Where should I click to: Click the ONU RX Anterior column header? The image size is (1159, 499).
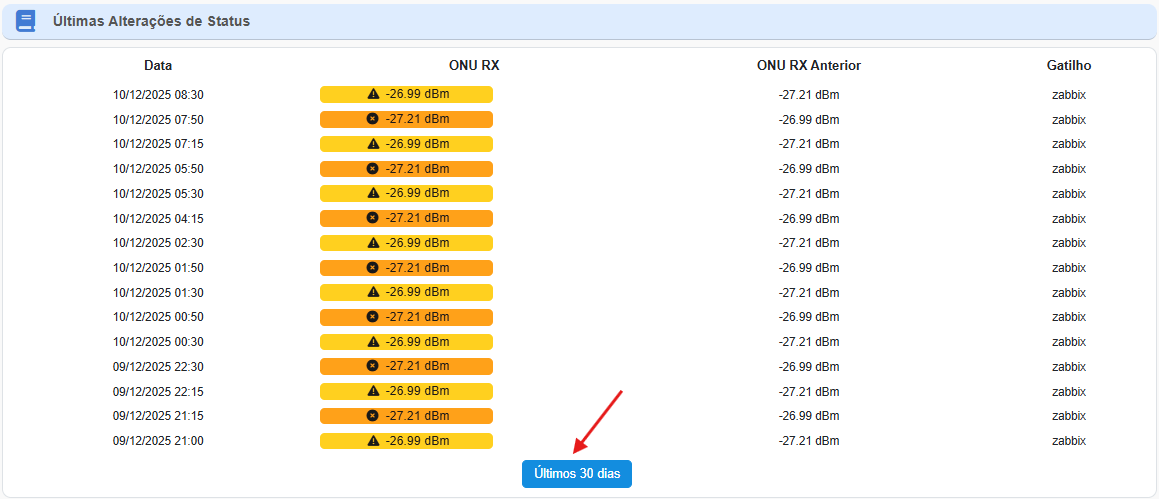(x=809, y=66)
